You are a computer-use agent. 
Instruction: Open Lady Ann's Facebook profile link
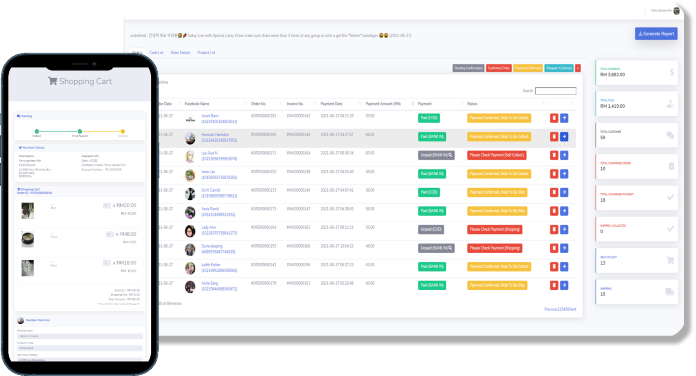coord(219,230)
